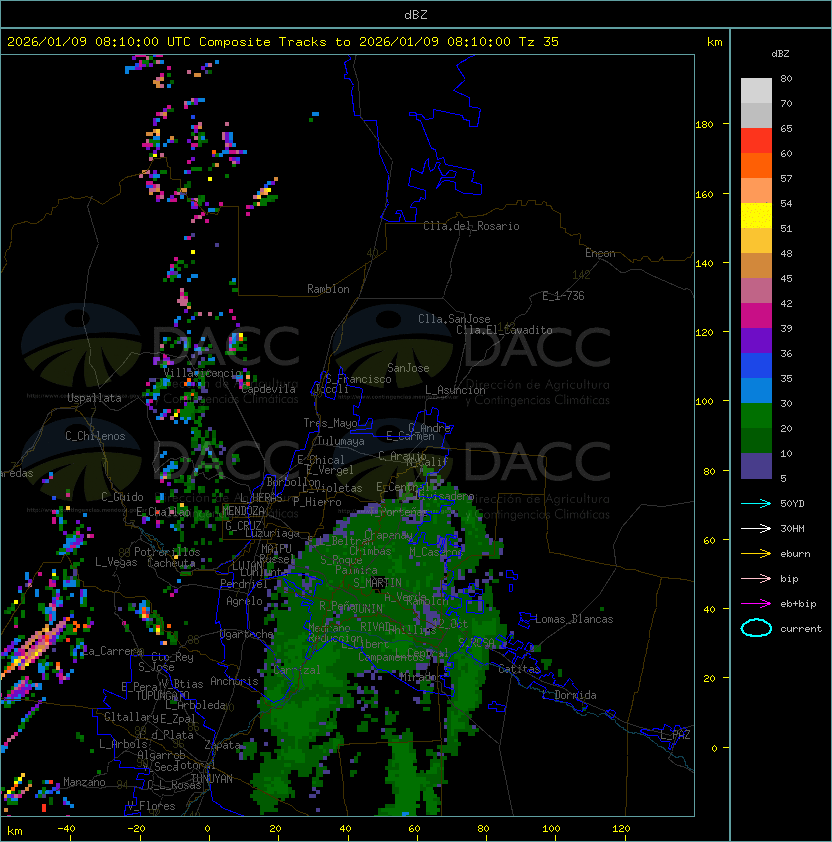The height and width of the screenshot is (842, 832).
Task: Click the magenta eb+bip arrow in legend
Action: [756, 604]
